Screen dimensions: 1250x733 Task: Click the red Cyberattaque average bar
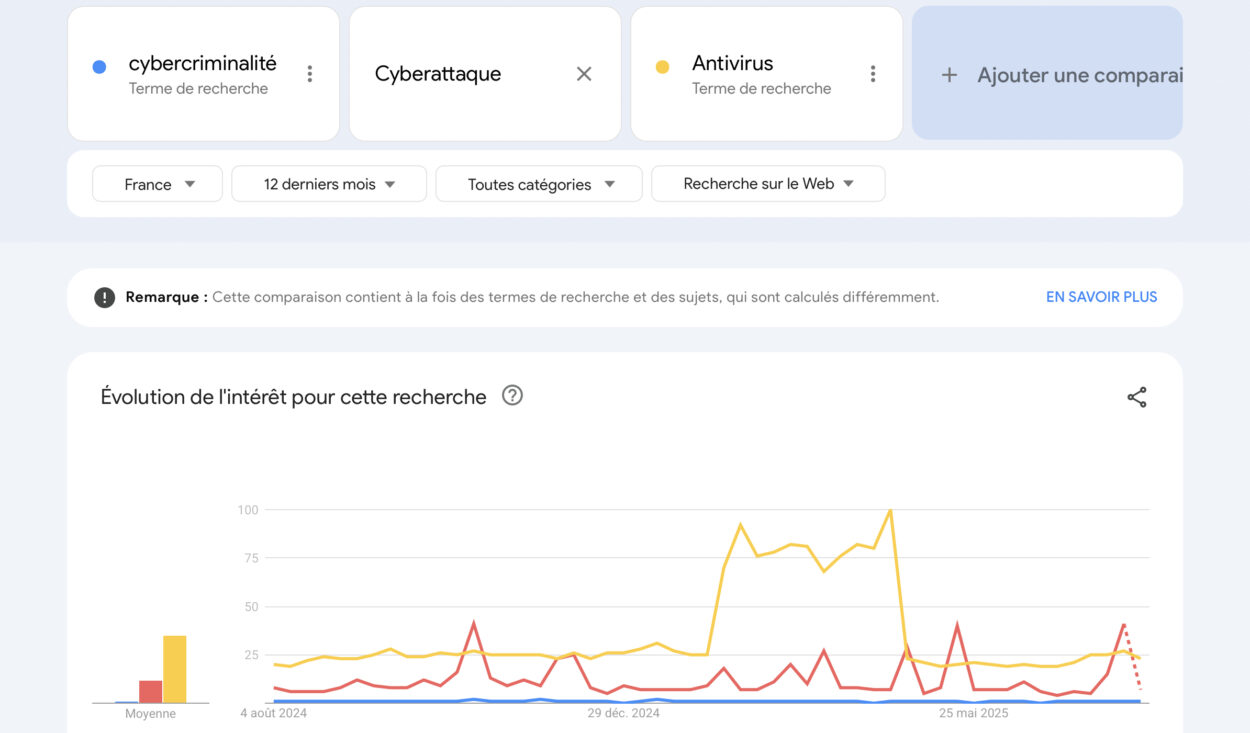click(150, 691)
